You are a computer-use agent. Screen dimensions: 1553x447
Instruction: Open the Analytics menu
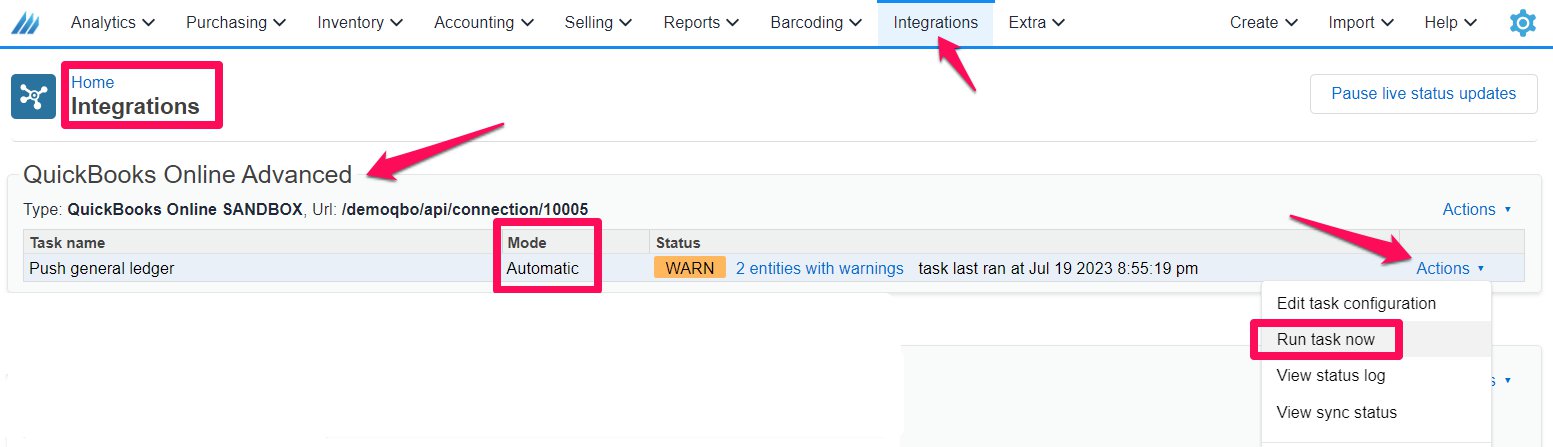[x=113, y=22]
